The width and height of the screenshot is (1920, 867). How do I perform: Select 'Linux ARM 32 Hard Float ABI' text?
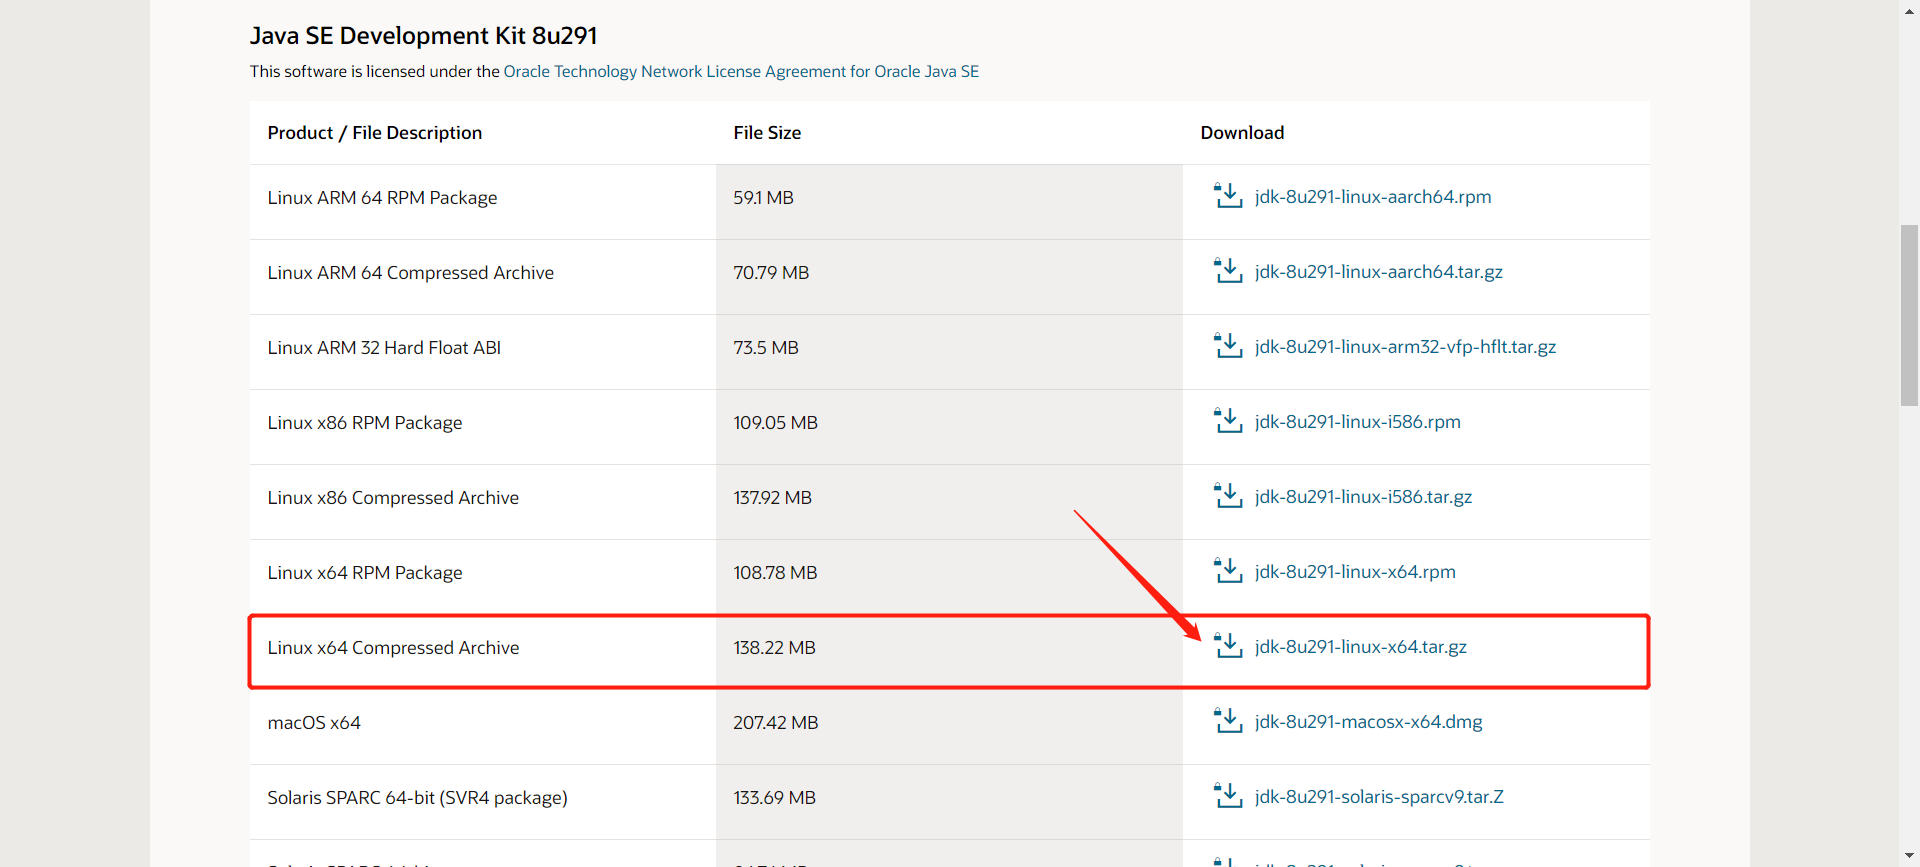[x=384, y=348]
